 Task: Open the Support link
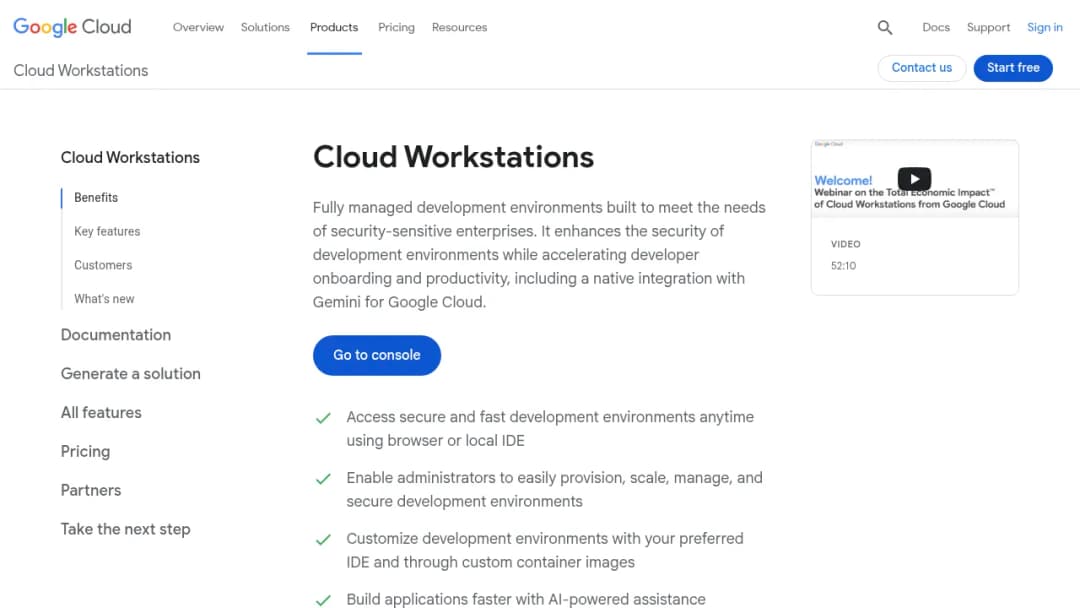click(x=988, y=28)
